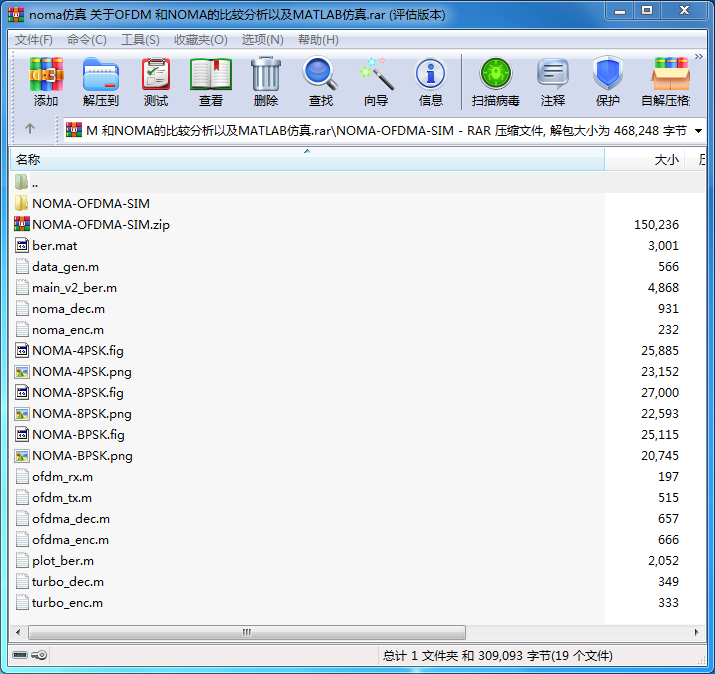Sort by the 名称 column header
Viewport: 715px width, 674px height.
(x=307, y=160)
